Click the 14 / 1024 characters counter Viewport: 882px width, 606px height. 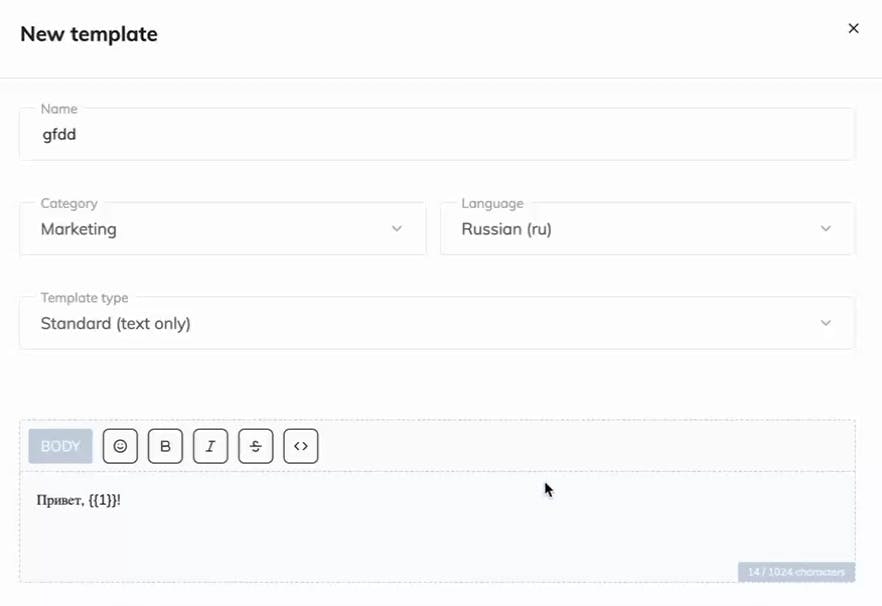[796, 573]
